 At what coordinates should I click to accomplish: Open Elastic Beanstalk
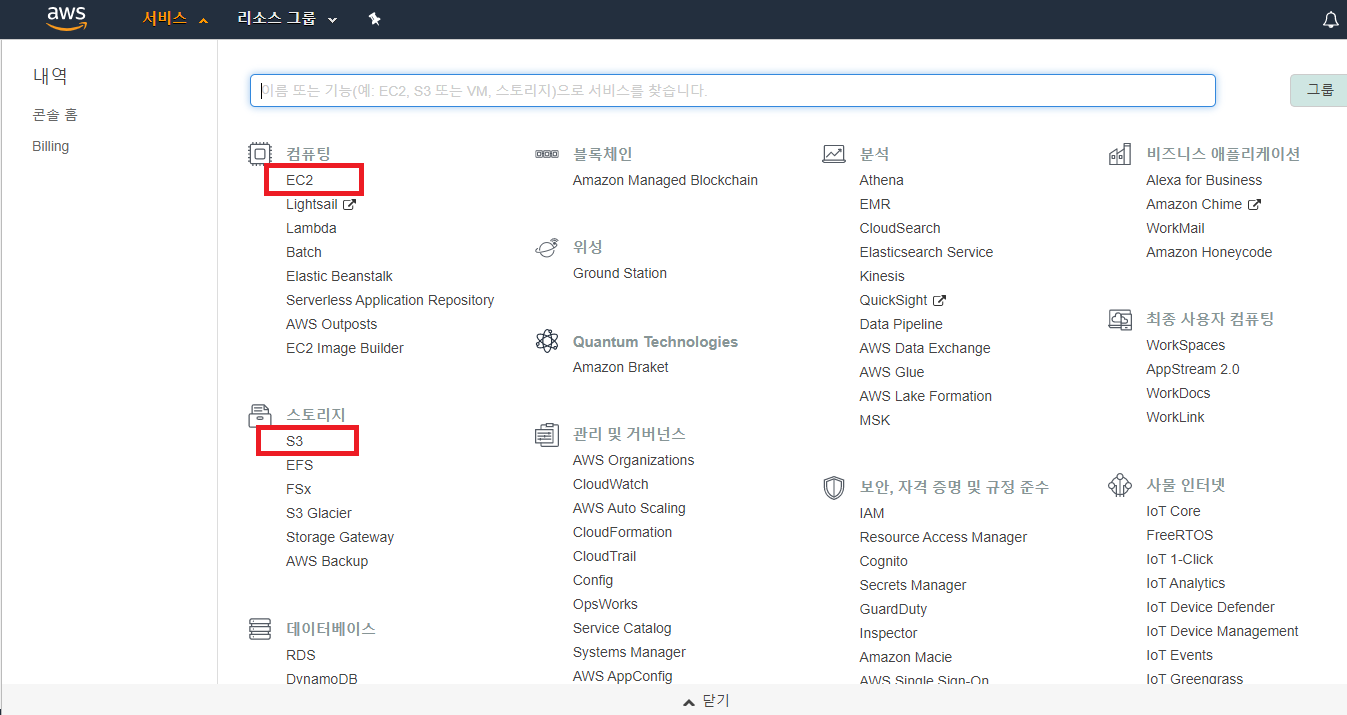click(x=339, y=276)
